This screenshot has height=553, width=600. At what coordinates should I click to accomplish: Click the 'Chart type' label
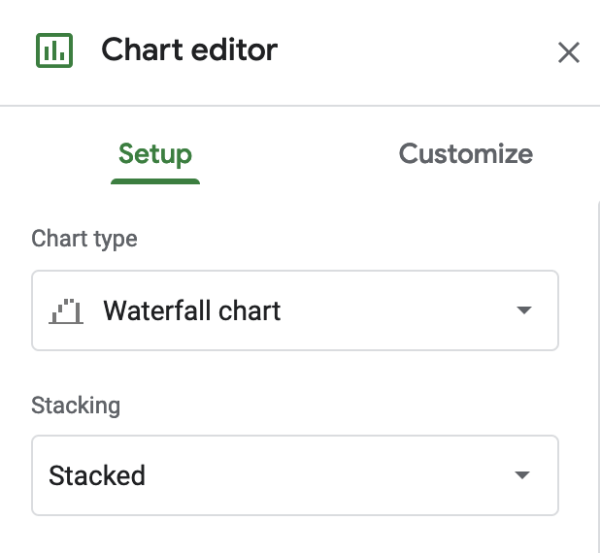84,239
